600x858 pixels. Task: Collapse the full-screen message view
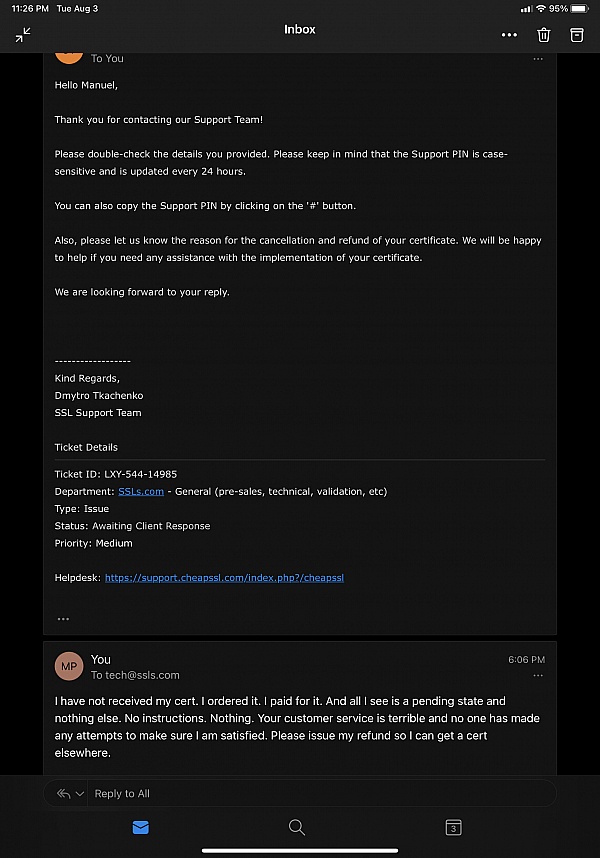(x=23, y=35)
